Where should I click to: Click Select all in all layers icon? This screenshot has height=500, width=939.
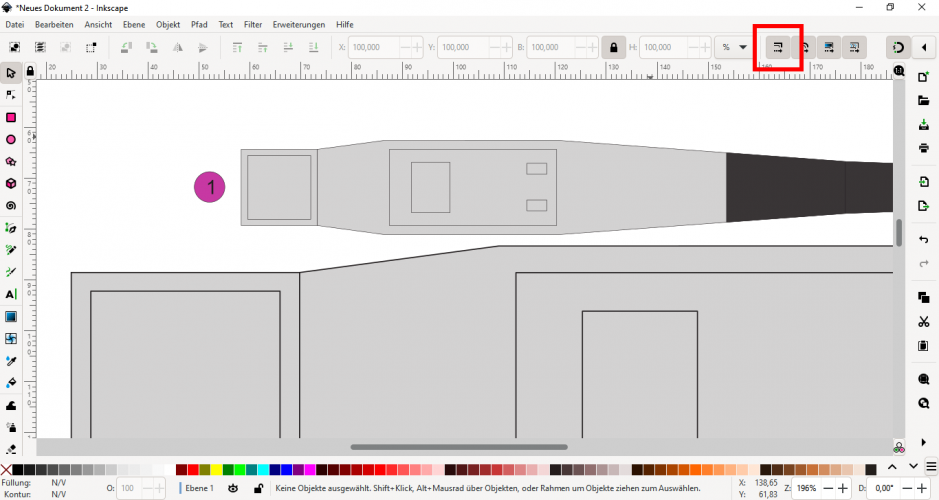(x=40, y=47)
